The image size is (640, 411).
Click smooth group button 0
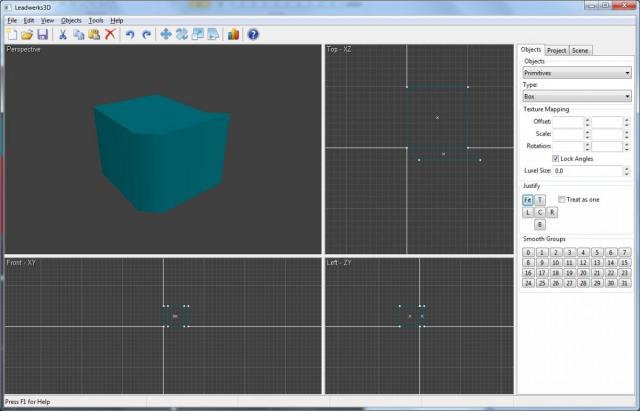point(527,253)
